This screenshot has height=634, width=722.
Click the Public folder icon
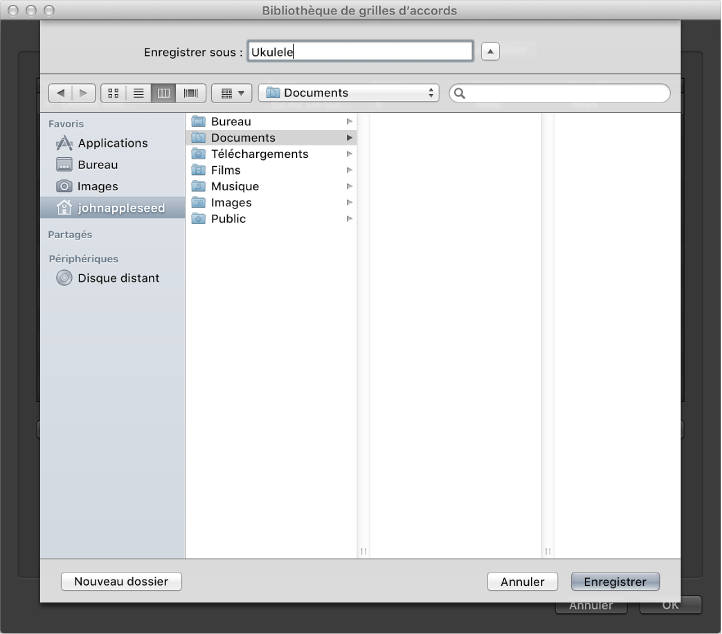[198, 219]
